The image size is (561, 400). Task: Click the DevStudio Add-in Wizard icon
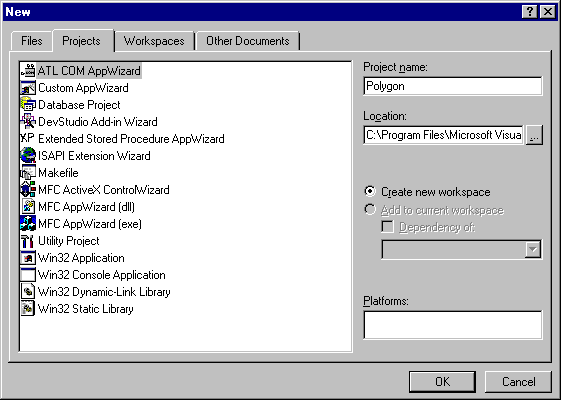tap(28, 122)
